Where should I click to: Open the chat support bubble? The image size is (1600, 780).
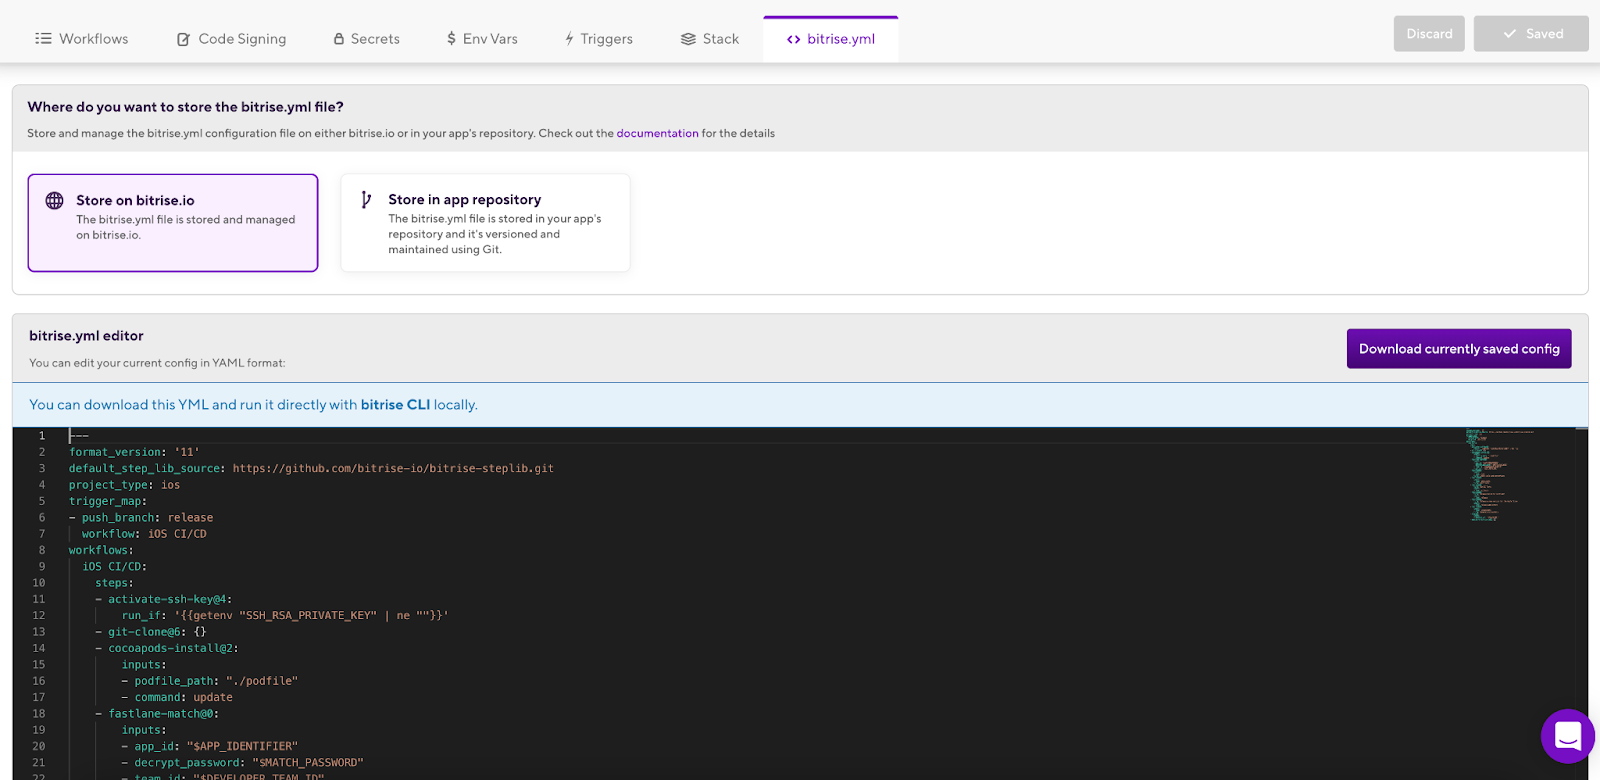coord(1567,736)
